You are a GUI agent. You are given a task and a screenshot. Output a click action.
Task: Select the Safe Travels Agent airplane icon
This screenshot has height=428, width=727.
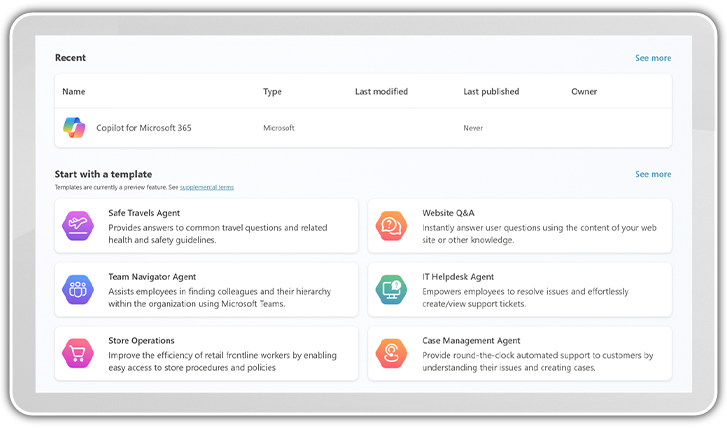pyautogui.click(x=78, y=226)
